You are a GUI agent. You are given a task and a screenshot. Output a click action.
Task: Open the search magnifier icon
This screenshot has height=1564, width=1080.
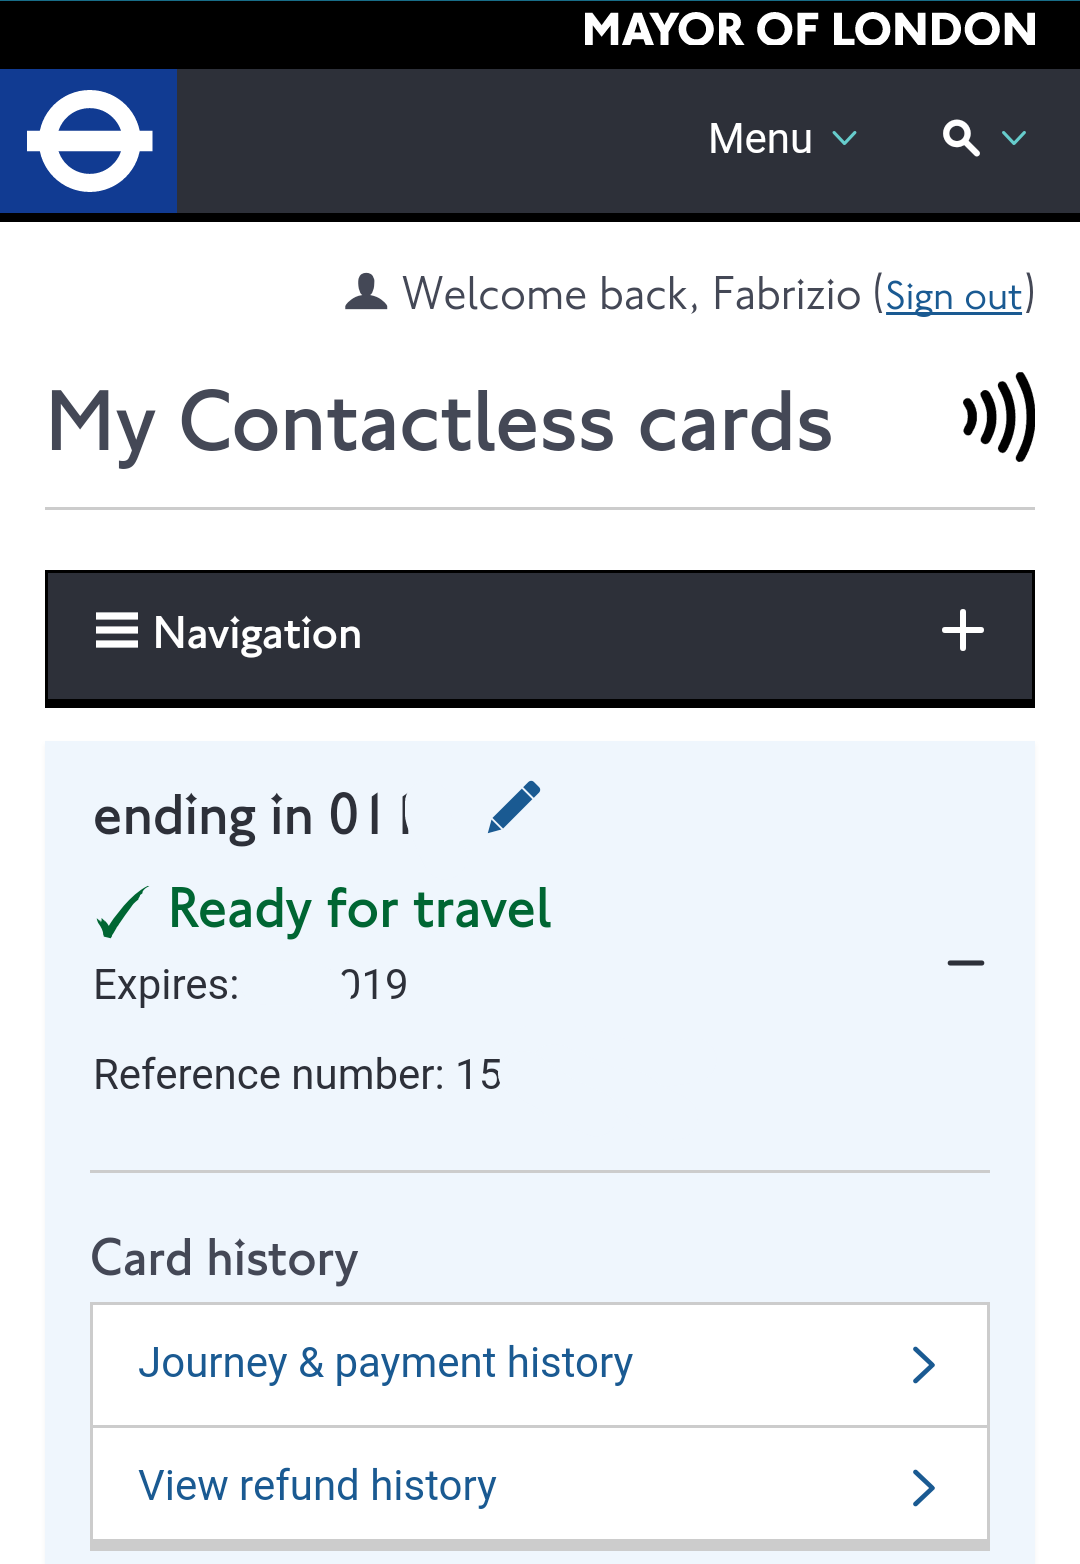[960, 138]
